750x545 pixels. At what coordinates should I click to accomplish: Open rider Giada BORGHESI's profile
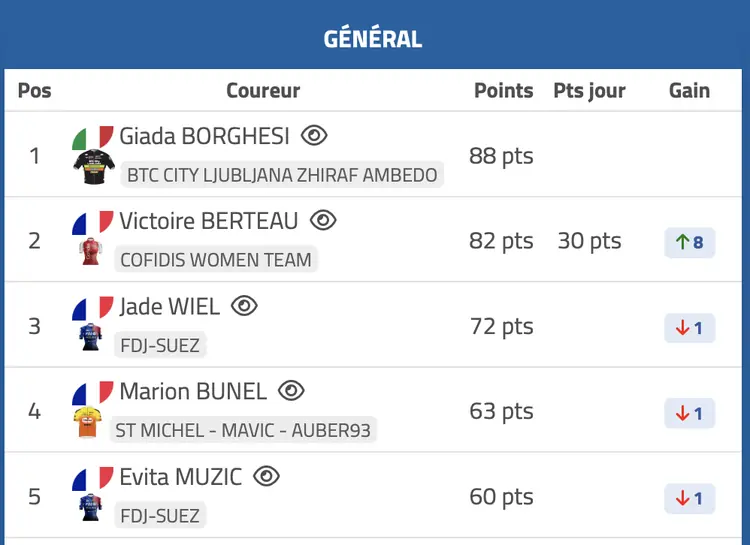(205, 136)
